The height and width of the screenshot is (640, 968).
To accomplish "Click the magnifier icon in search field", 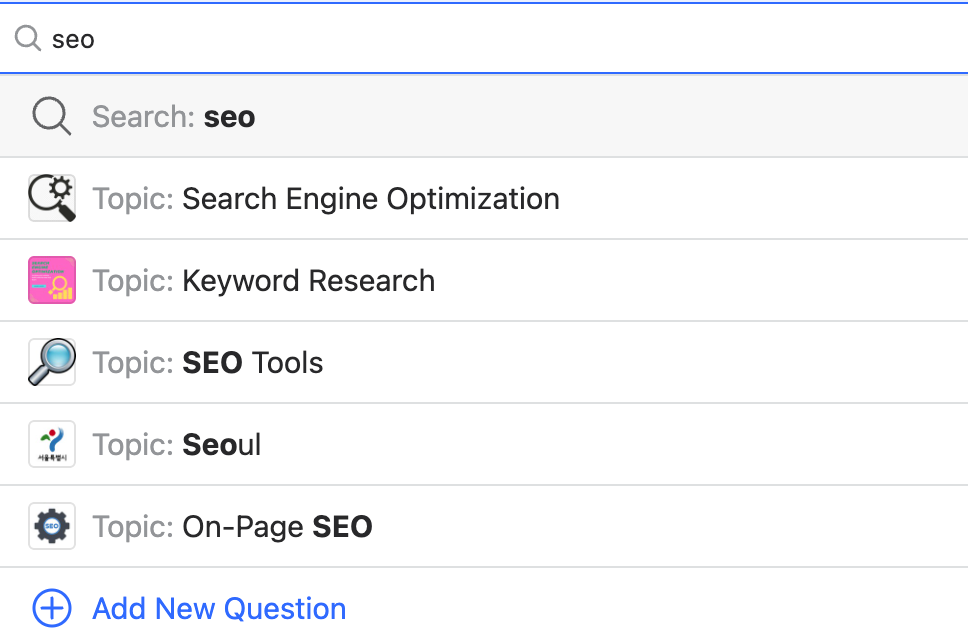I will pos(28,38).
